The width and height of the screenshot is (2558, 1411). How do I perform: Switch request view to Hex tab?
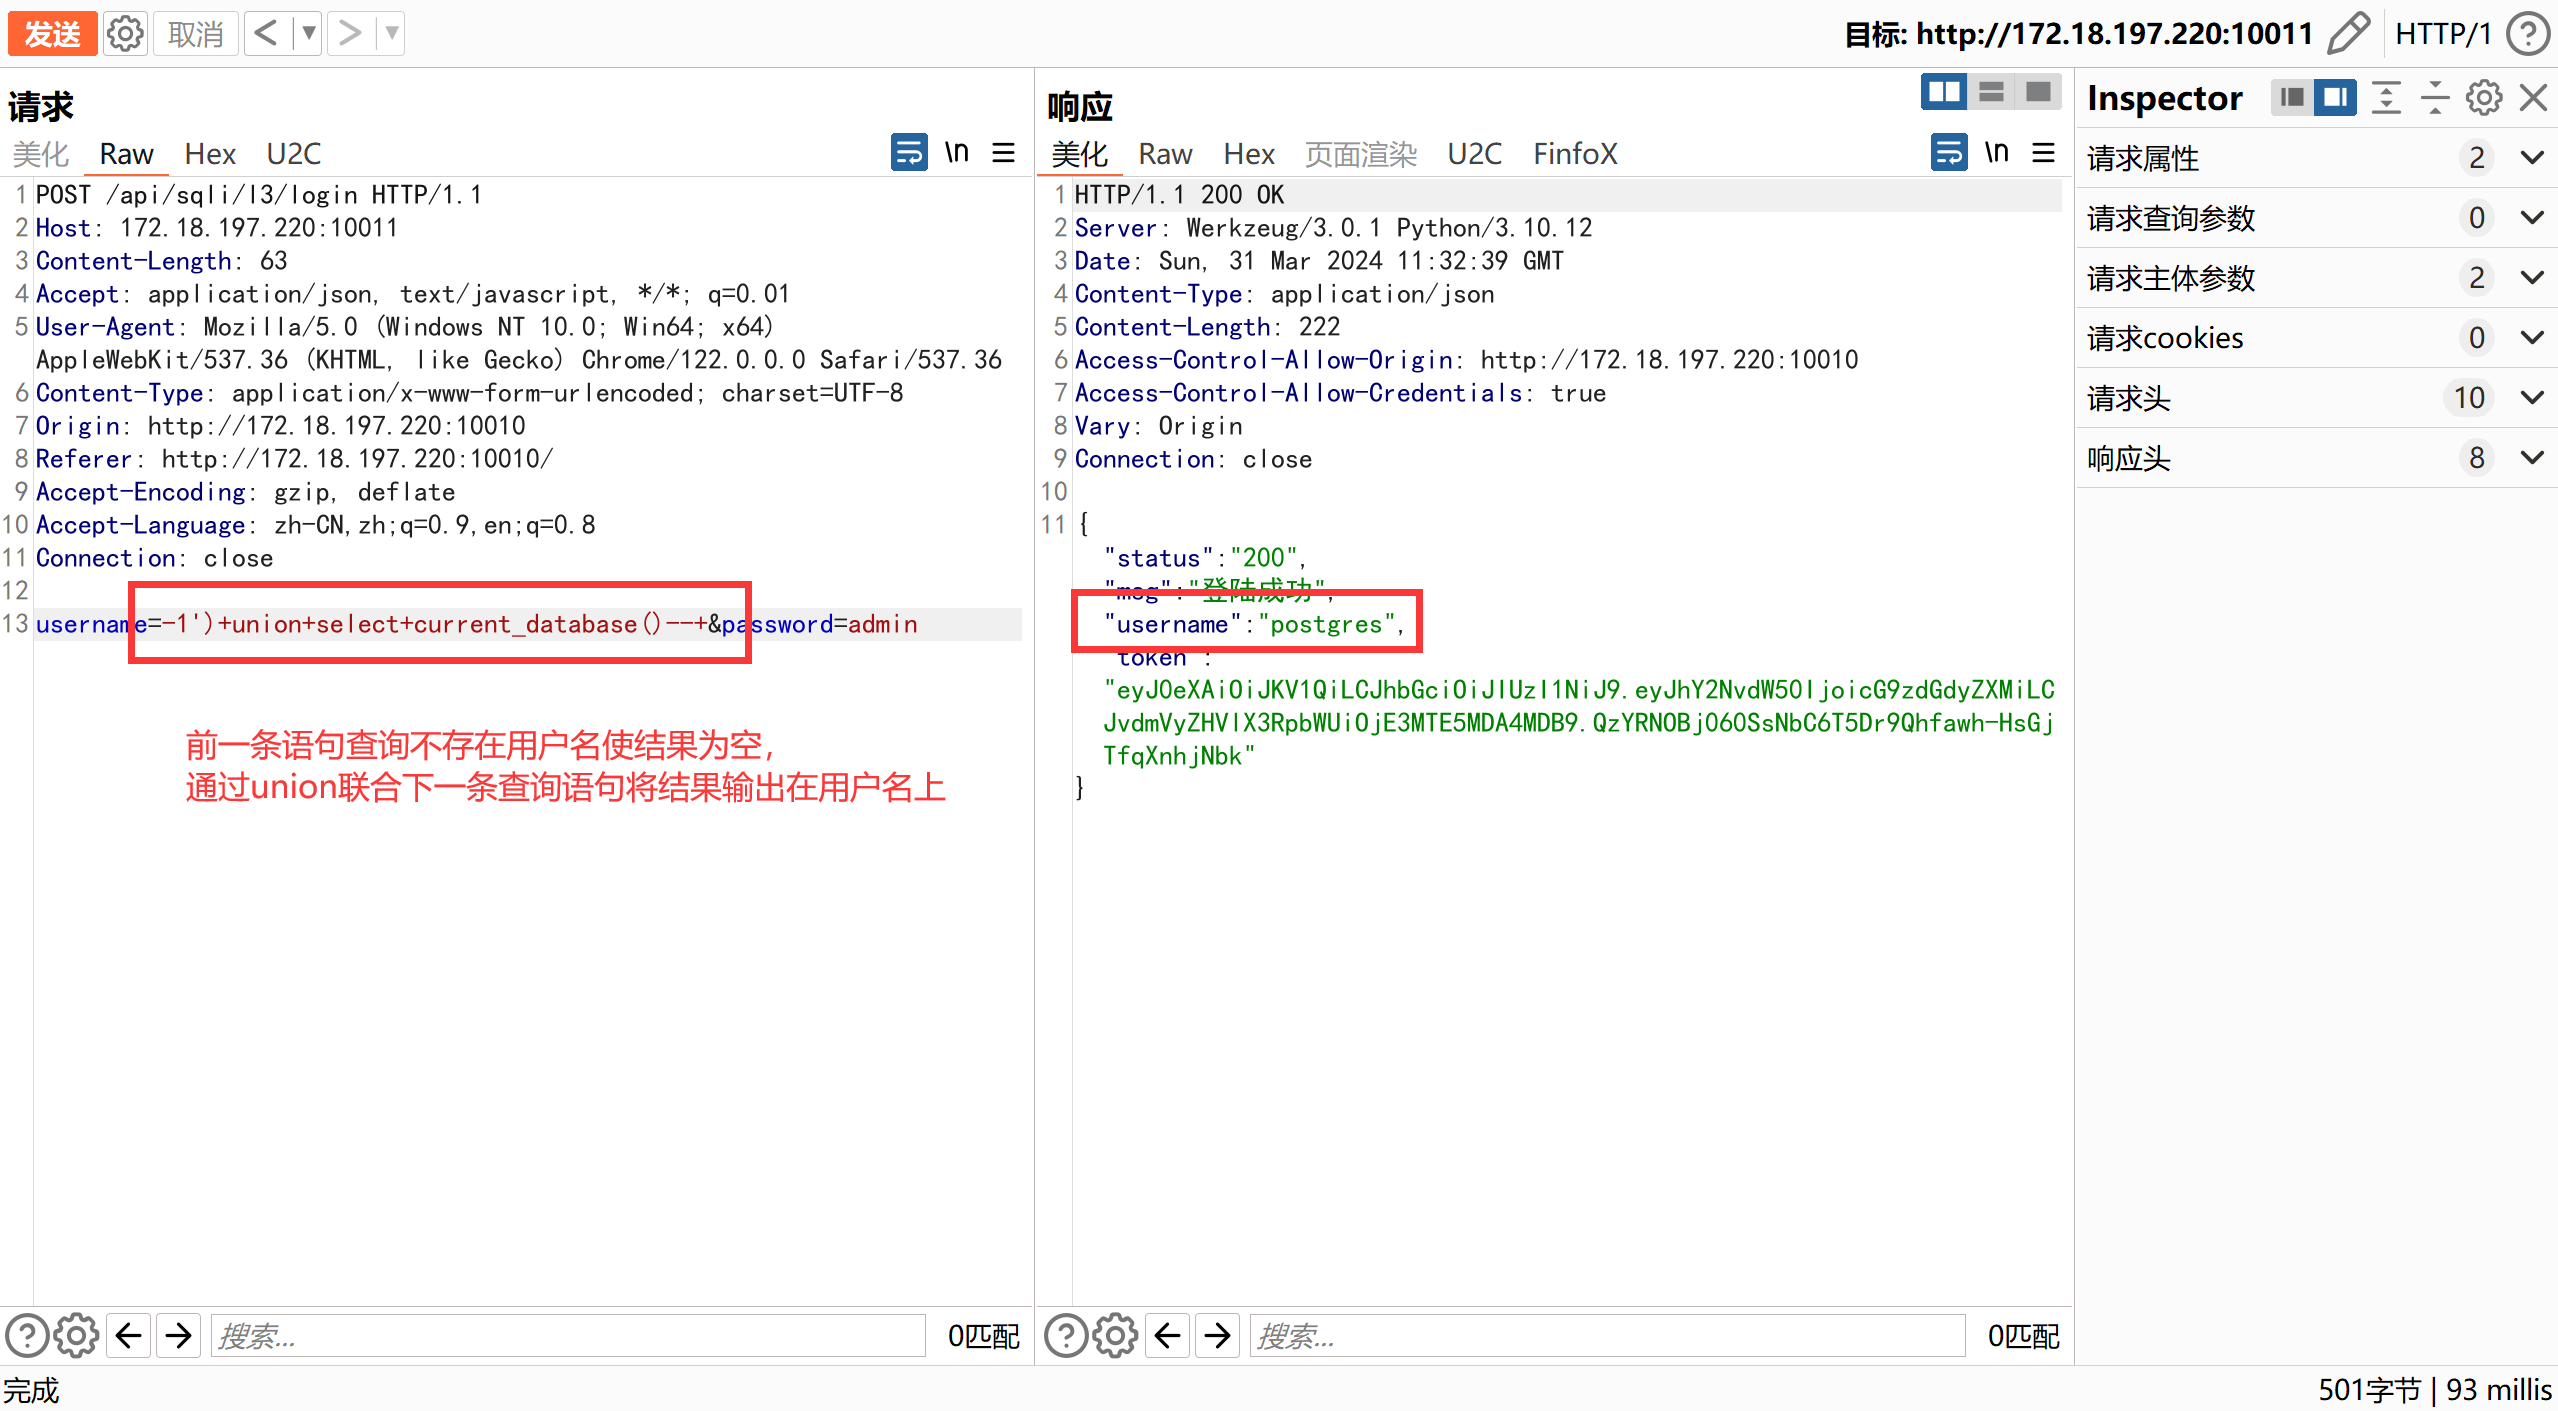click(x=209, y=154)
